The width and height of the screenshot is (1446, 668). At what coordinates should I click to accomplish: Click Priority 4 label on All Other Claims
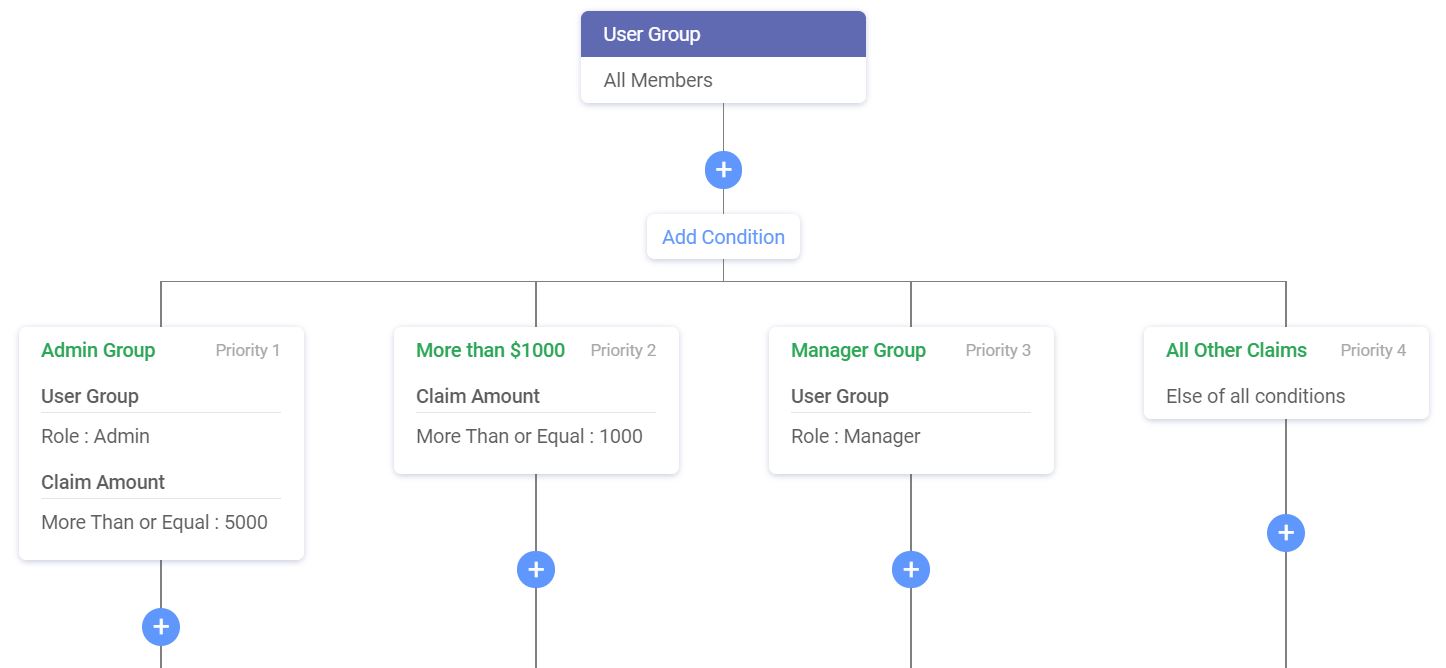click(1373, 350)
